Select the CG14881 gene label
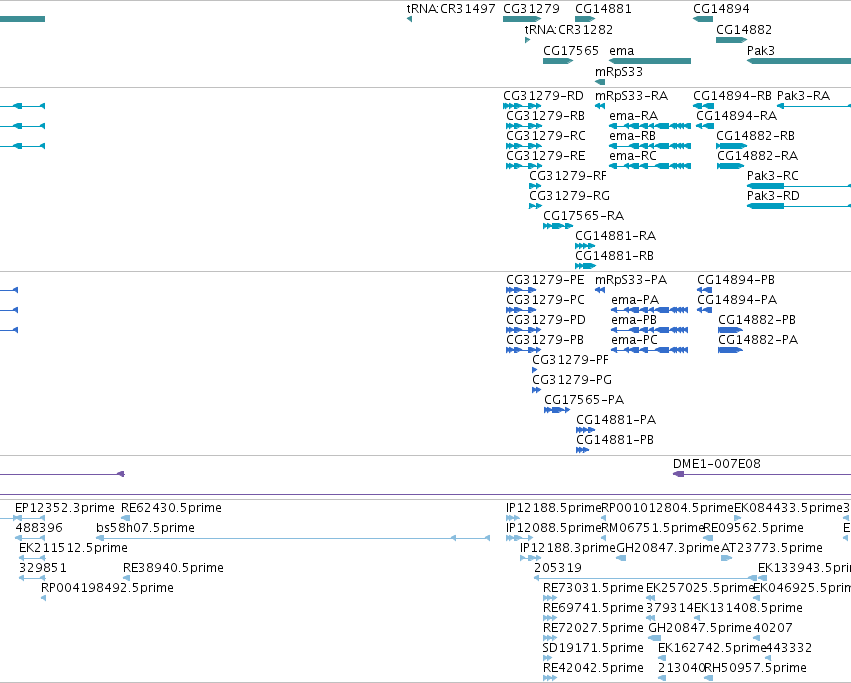 click(x=603, y=9)
